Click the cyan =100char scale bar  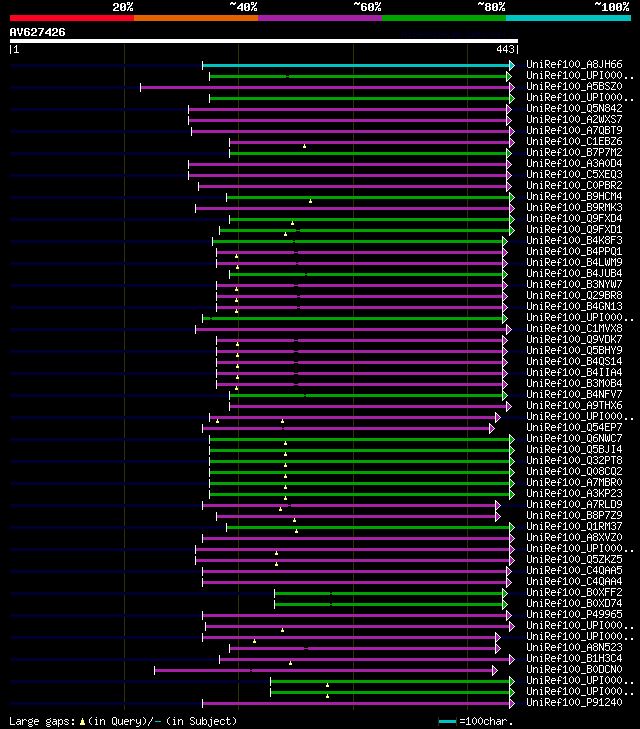tap(447, 722)
